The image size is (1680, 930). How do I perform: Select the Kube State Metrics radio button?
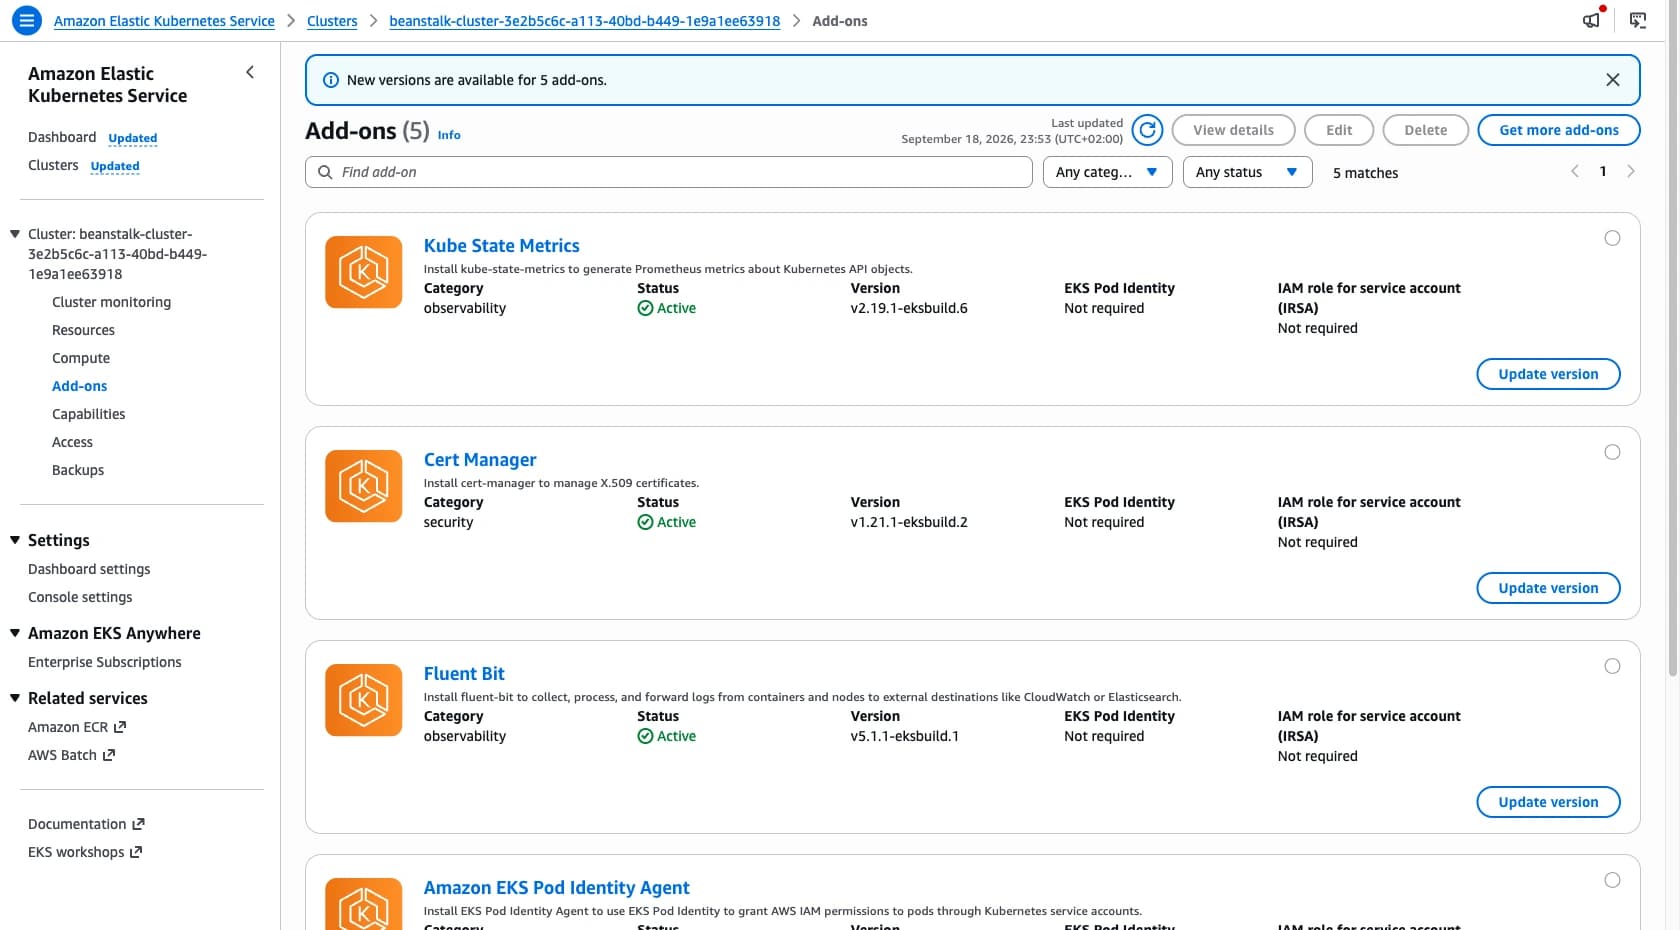pyautogui.click(x=1612, y=238)
